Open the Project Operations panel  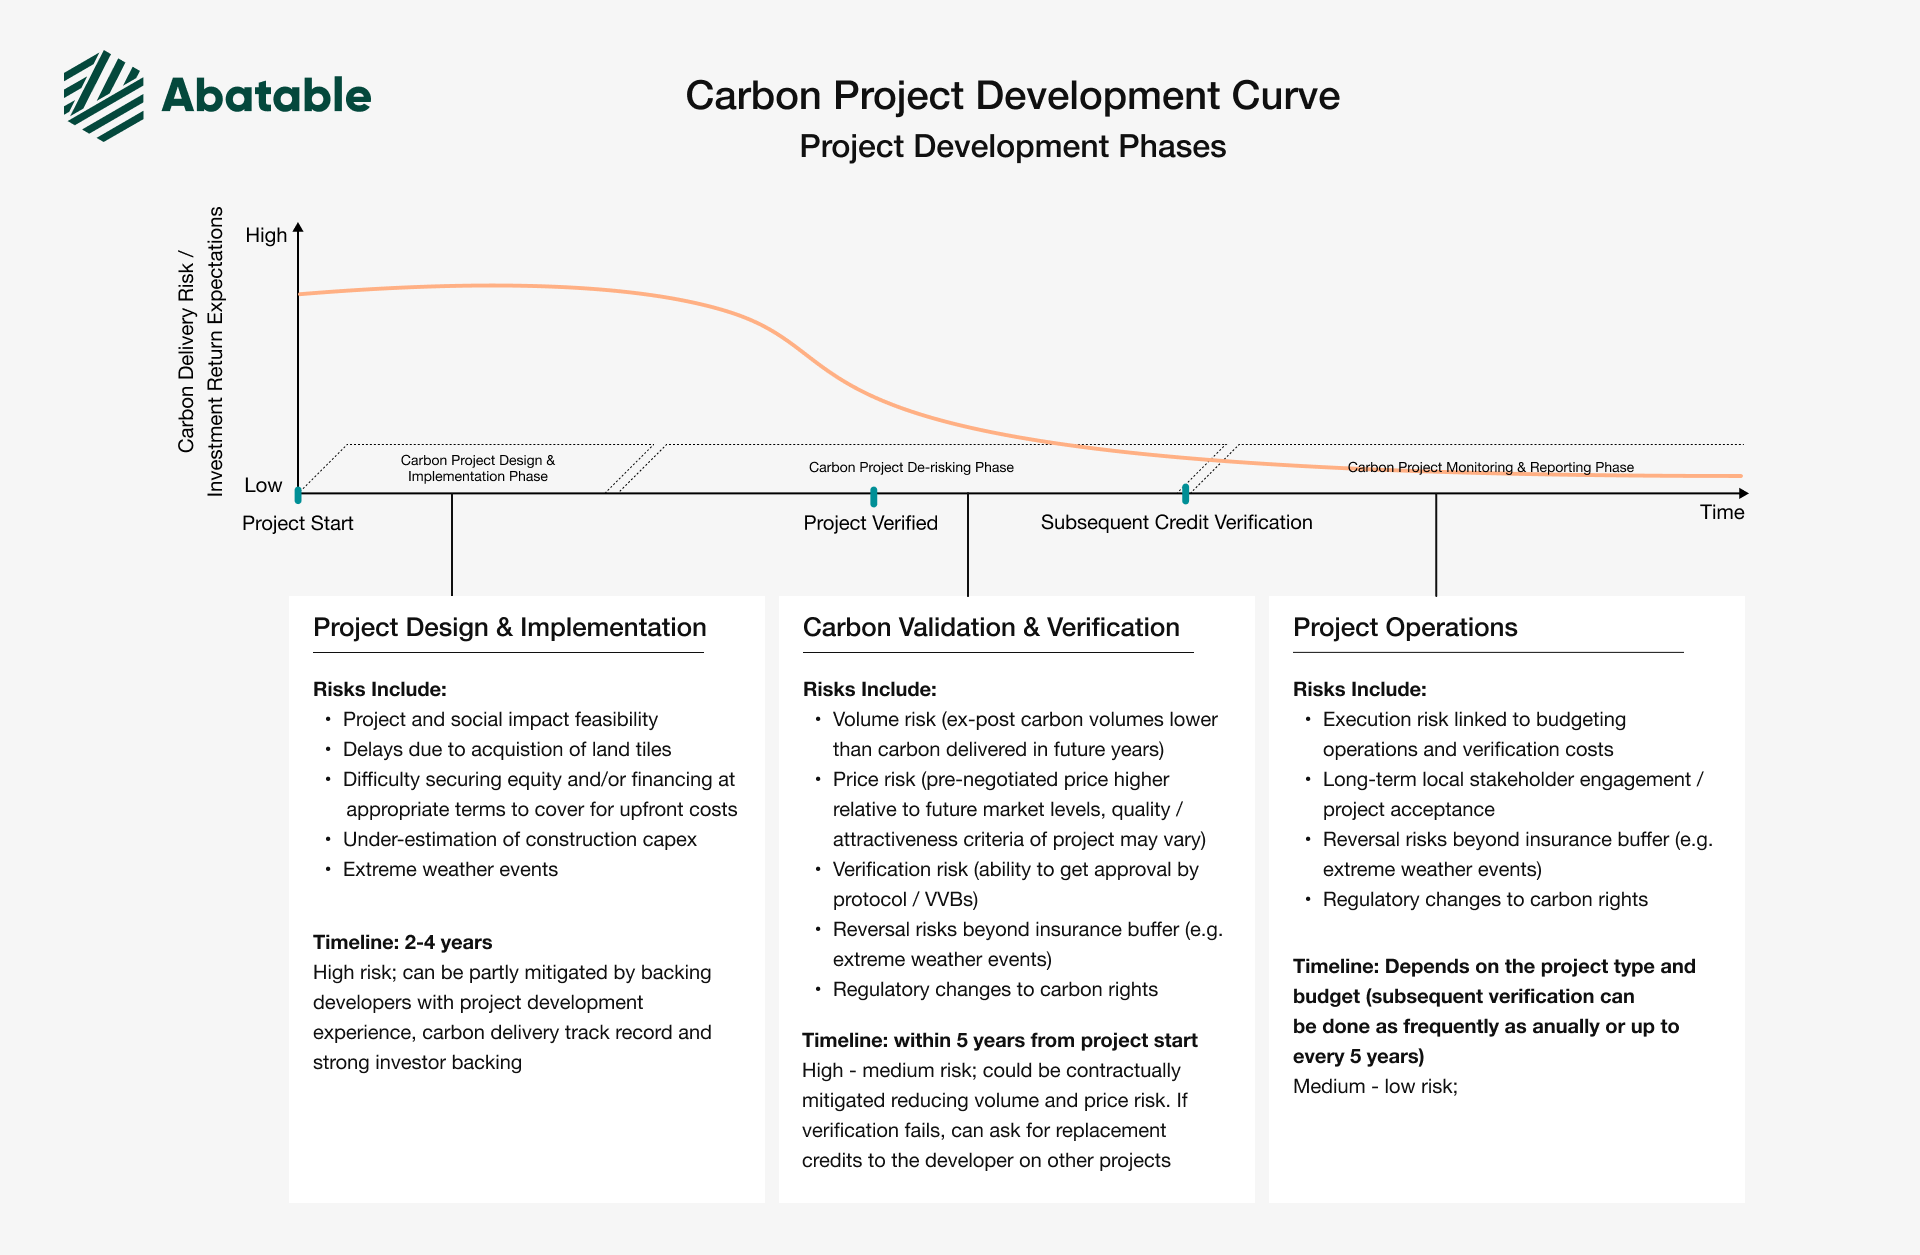(x=1405, y=627)
